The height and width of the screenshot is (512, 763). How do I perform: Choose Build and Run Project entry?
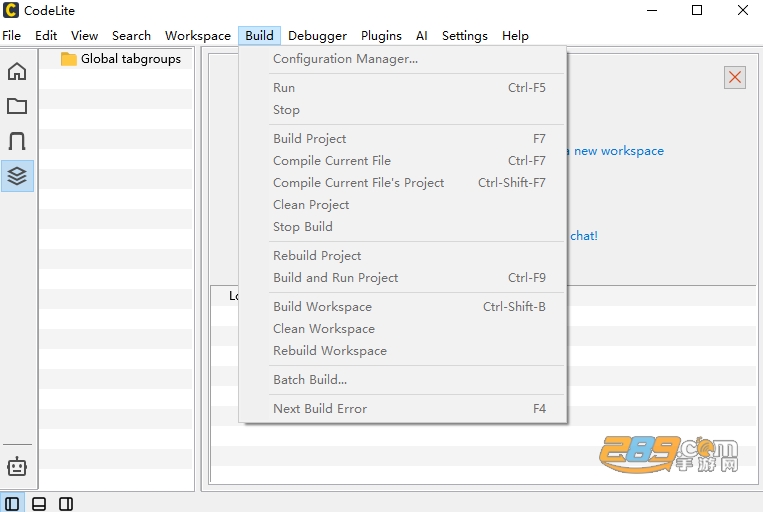tap(403, 277)
